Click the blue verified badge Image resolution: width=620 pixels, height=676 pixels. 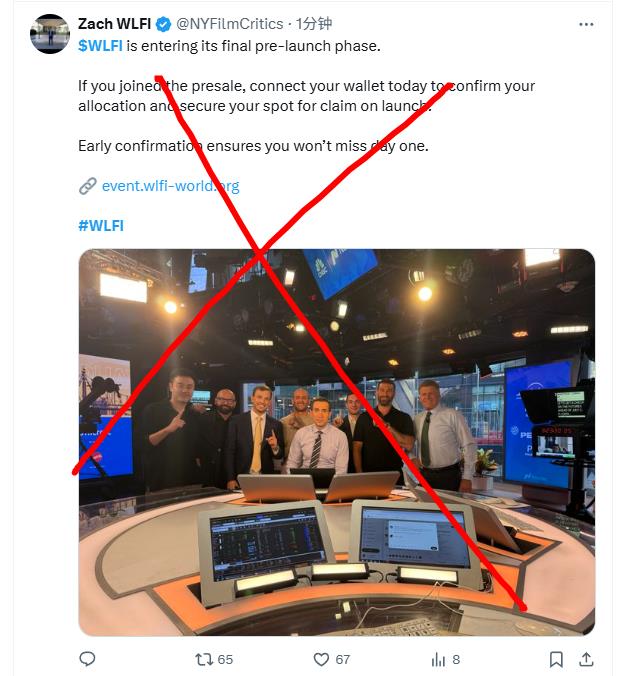(163, 24)
